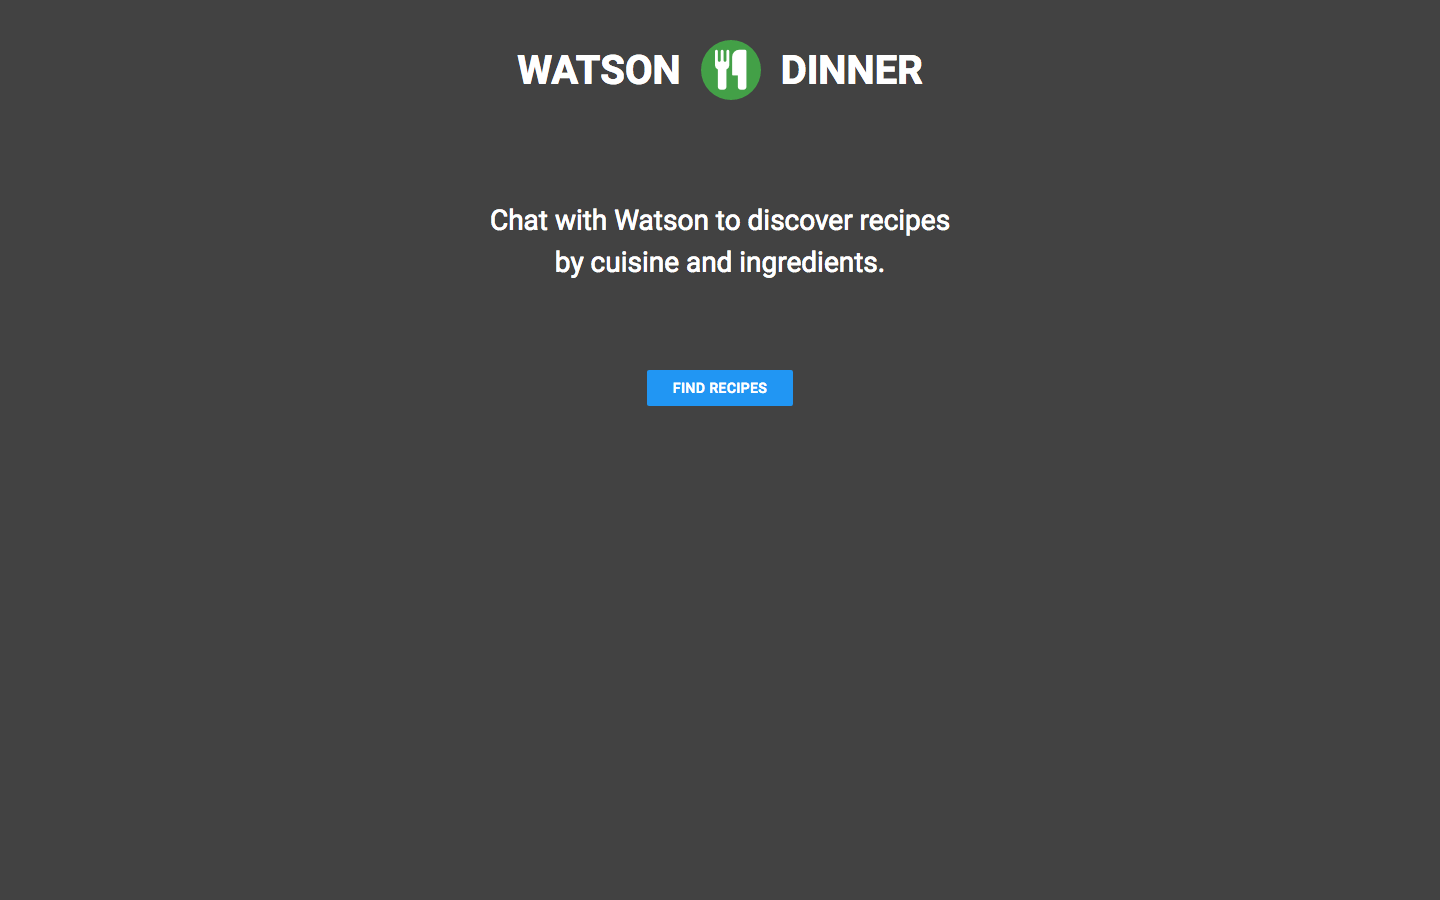Click the white knife inside the green logo
Image resolution: width=1440 pixels, height=900 pixels.
[740, 69]
